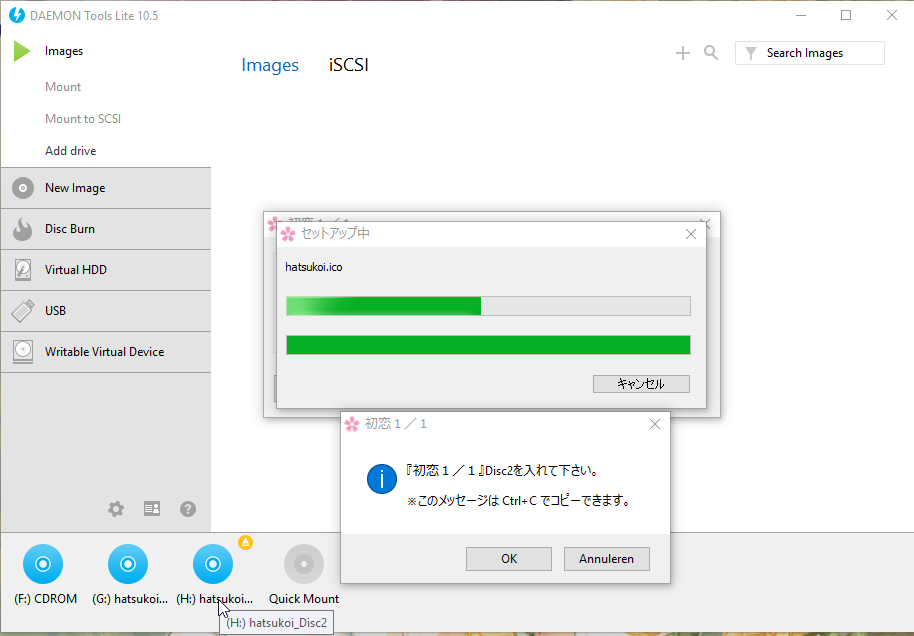Click the blue information icon in dialog
Image resolution: width=914 pixels, height=636 pixels.
coord(382,479)
